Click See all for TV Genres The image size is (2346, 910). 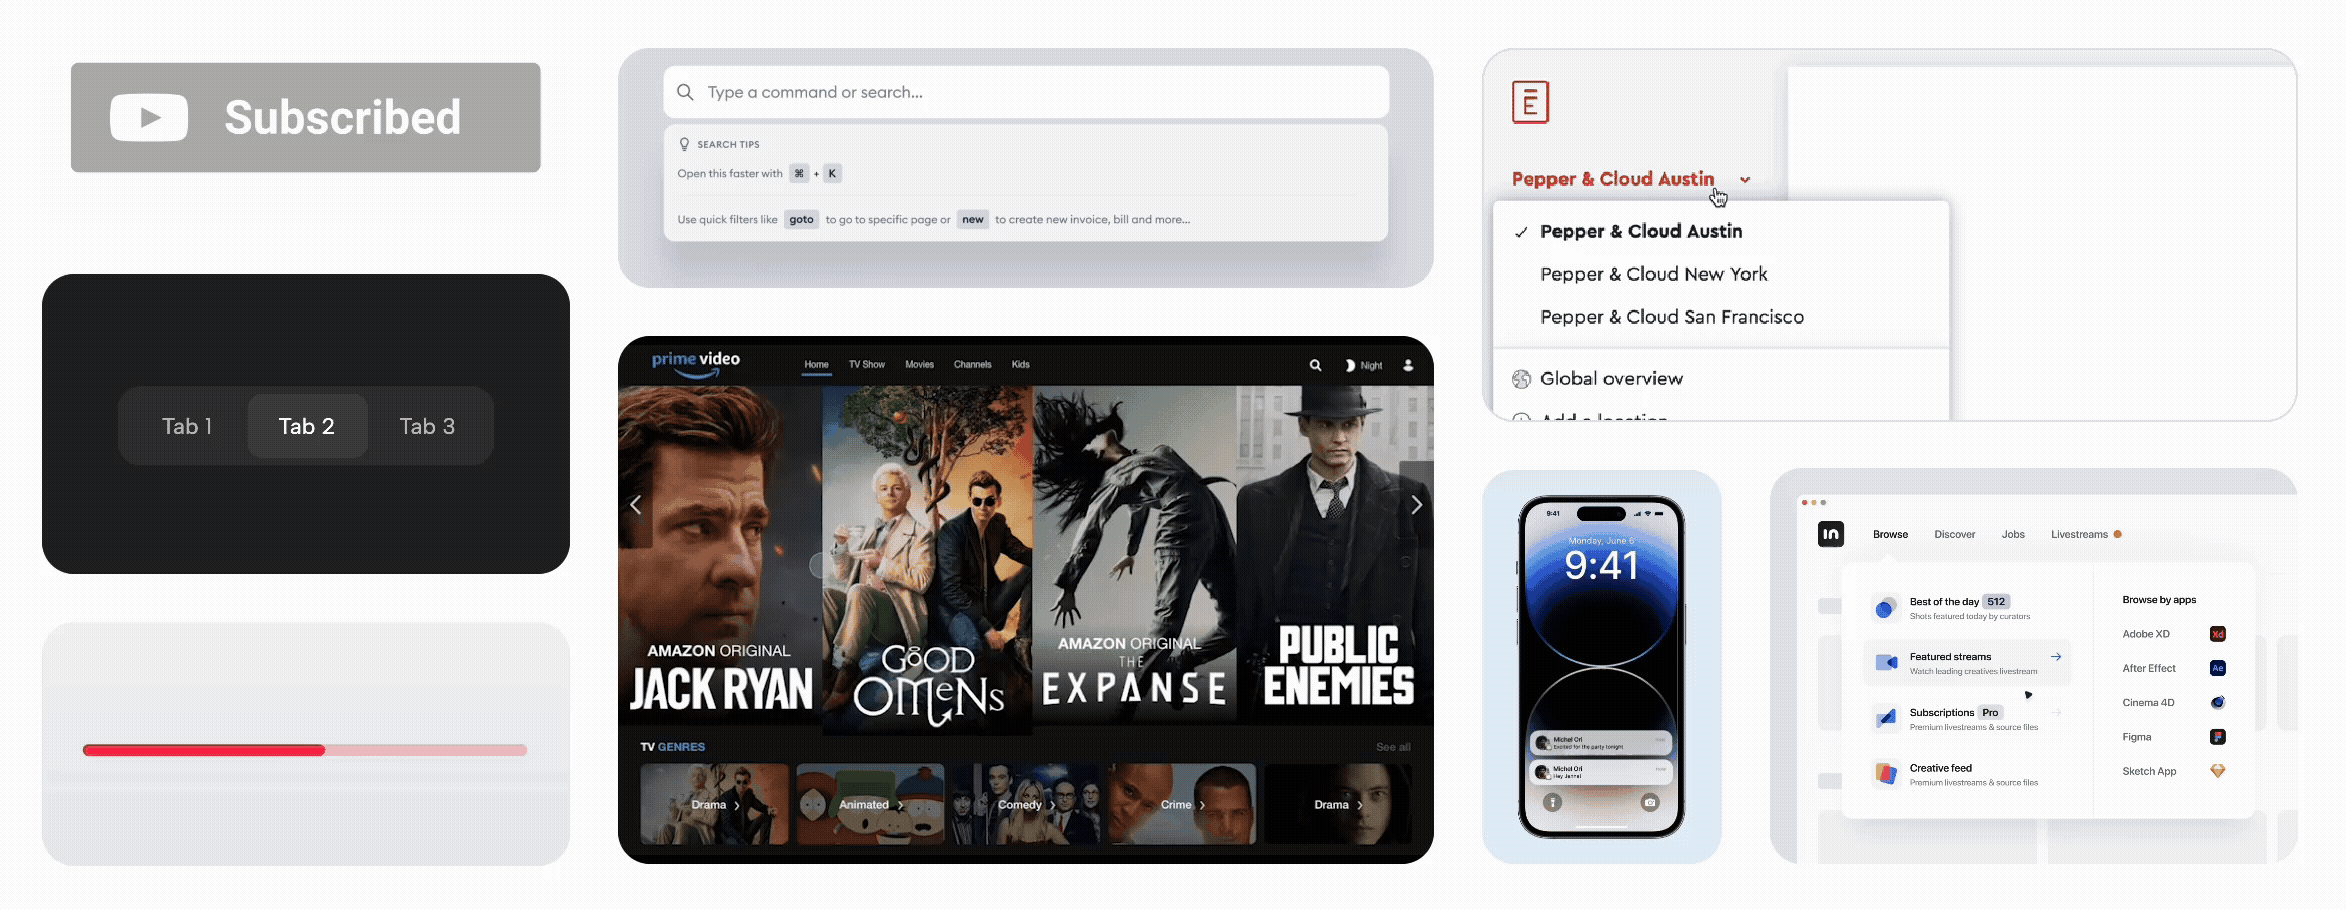pos(1393,747)
